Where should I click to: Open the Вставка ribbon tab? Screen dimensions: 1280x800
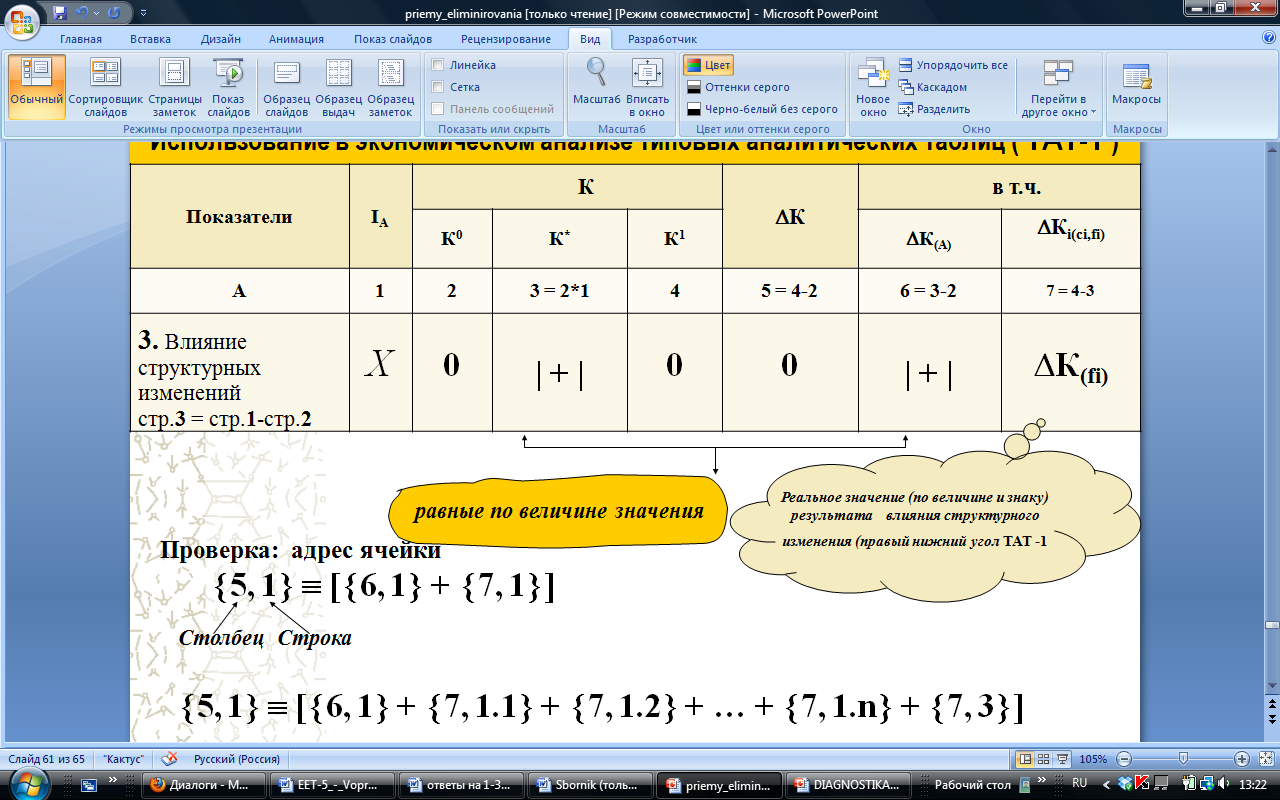click(150, 39)
